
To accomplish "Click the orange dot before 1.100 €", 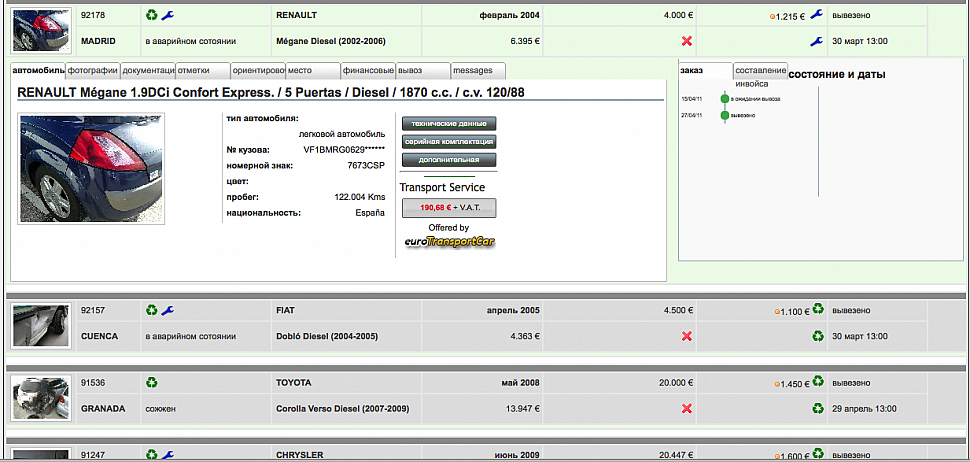I will pos(777,312).
